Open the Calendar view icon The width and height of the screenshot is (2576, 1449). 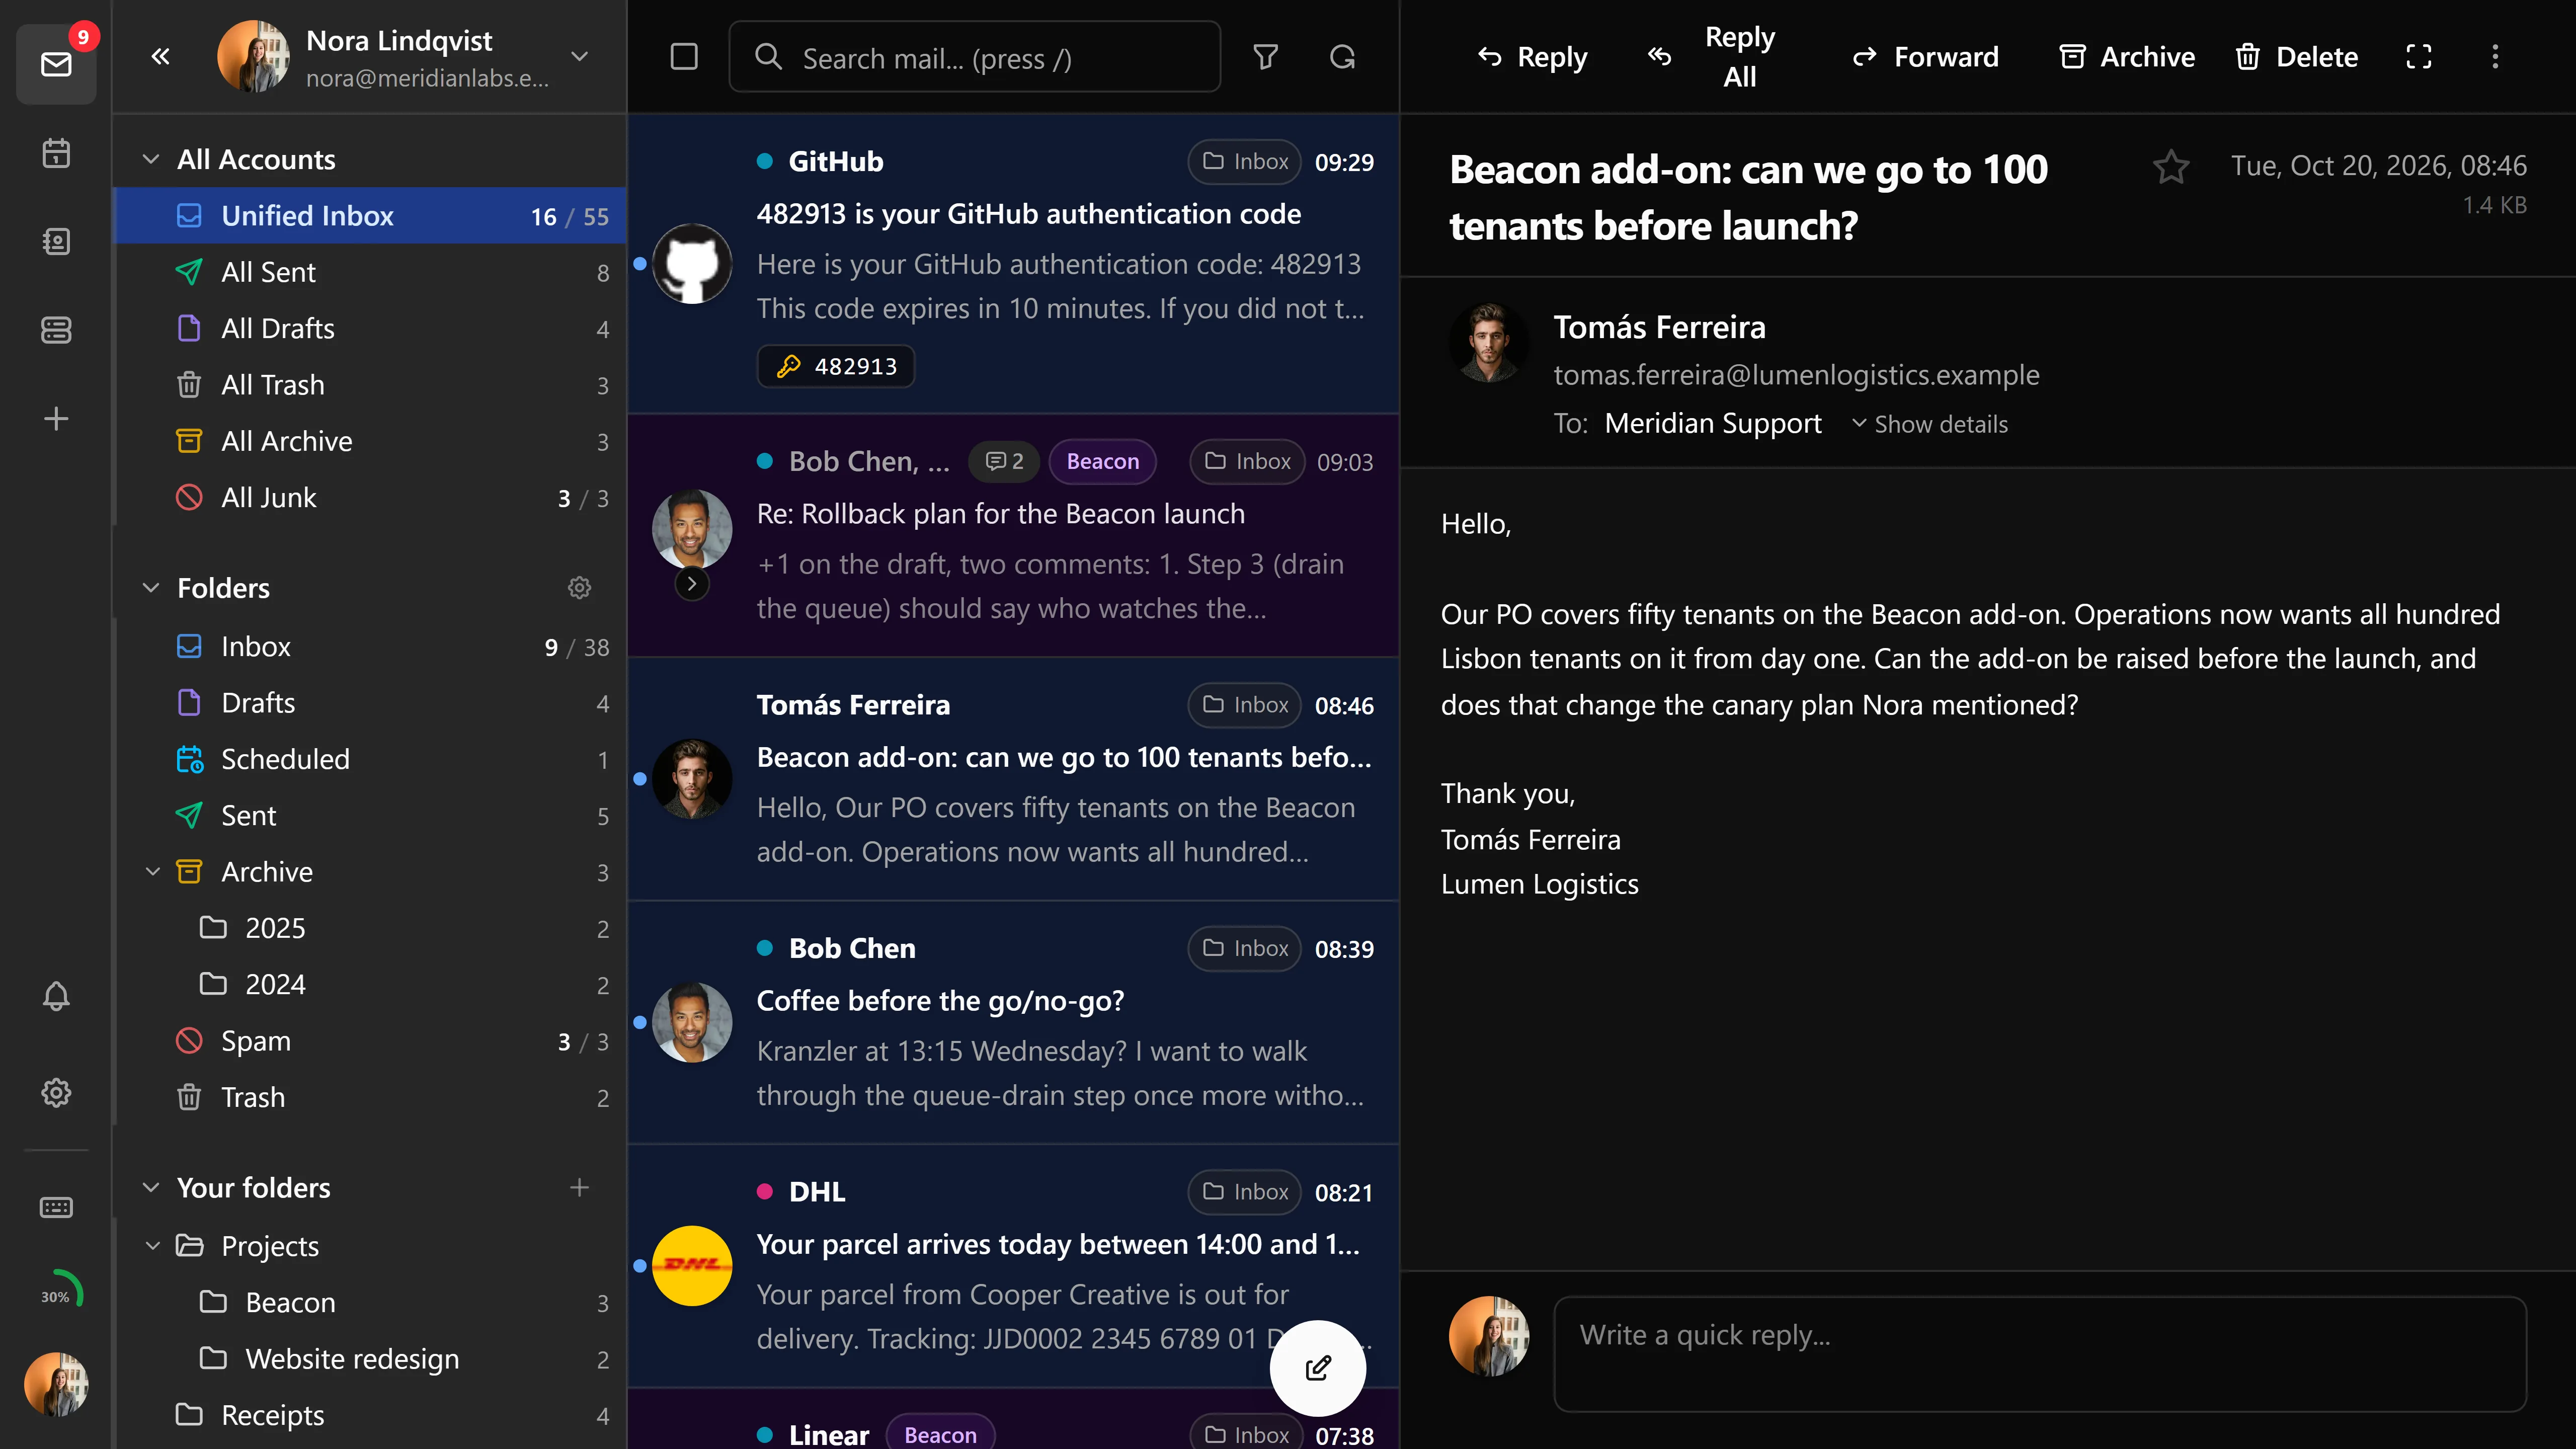coord(56,153)
